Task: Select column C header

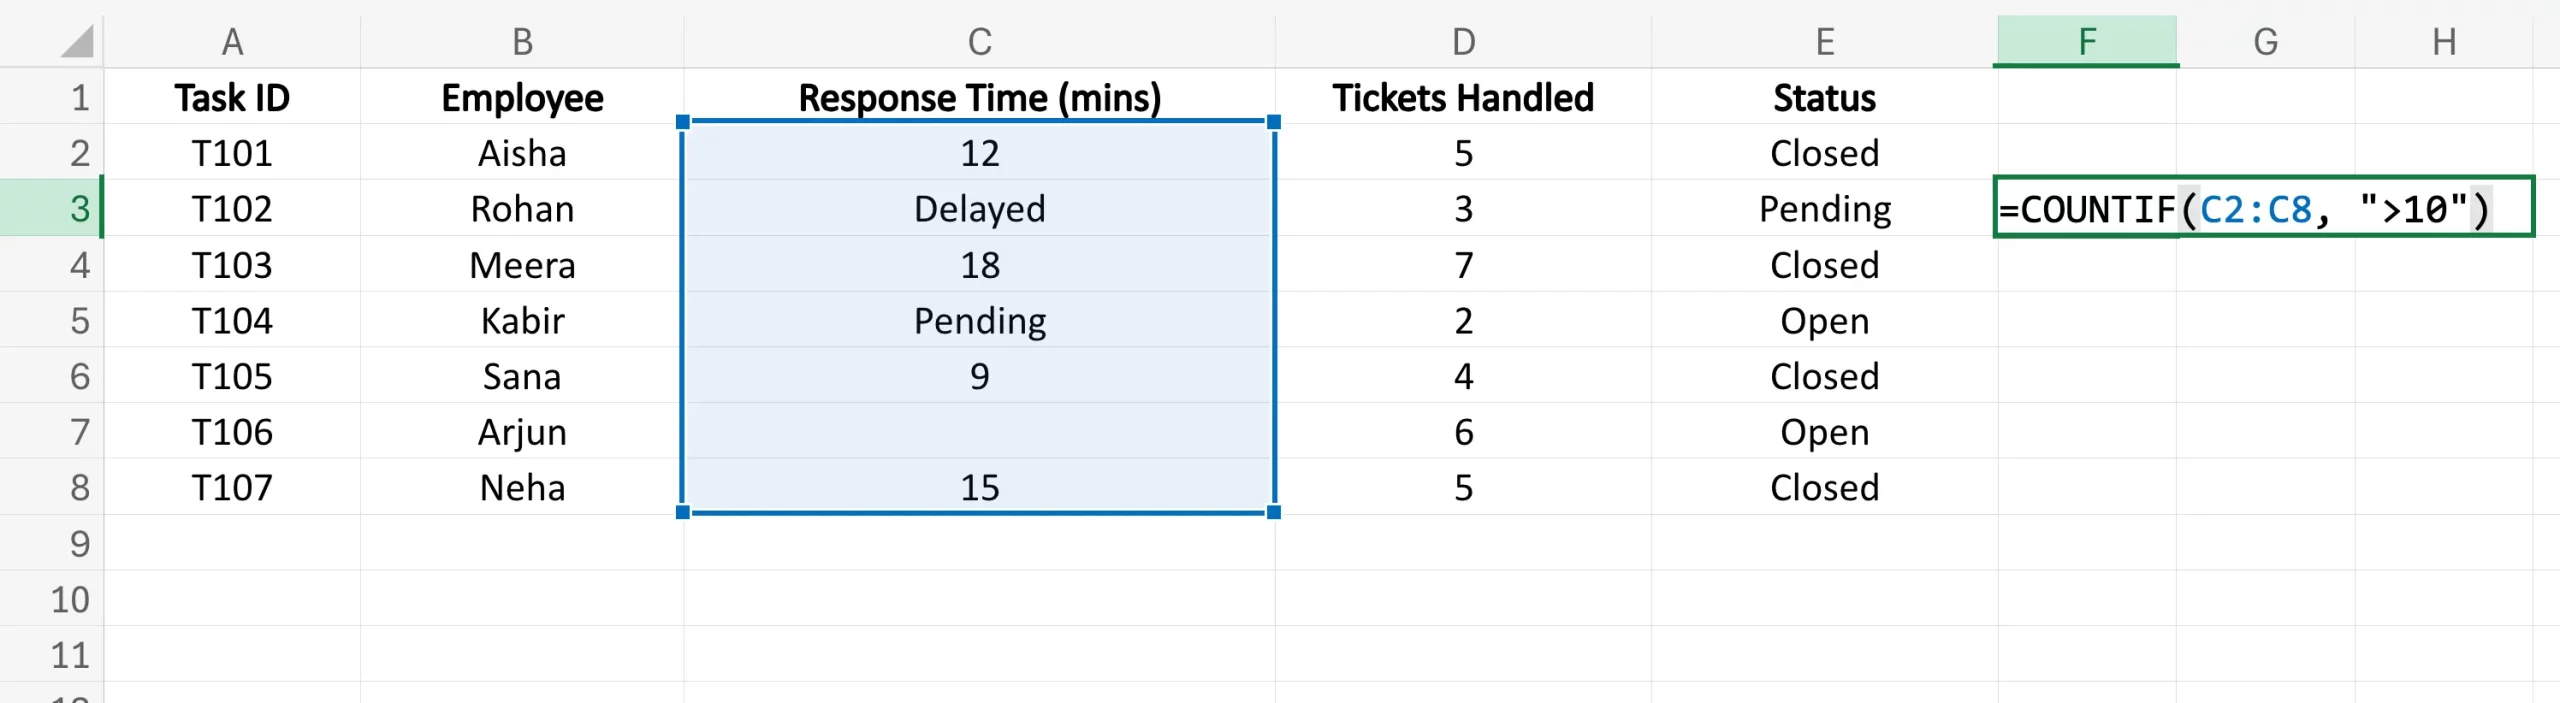Action: click(979, 41)
